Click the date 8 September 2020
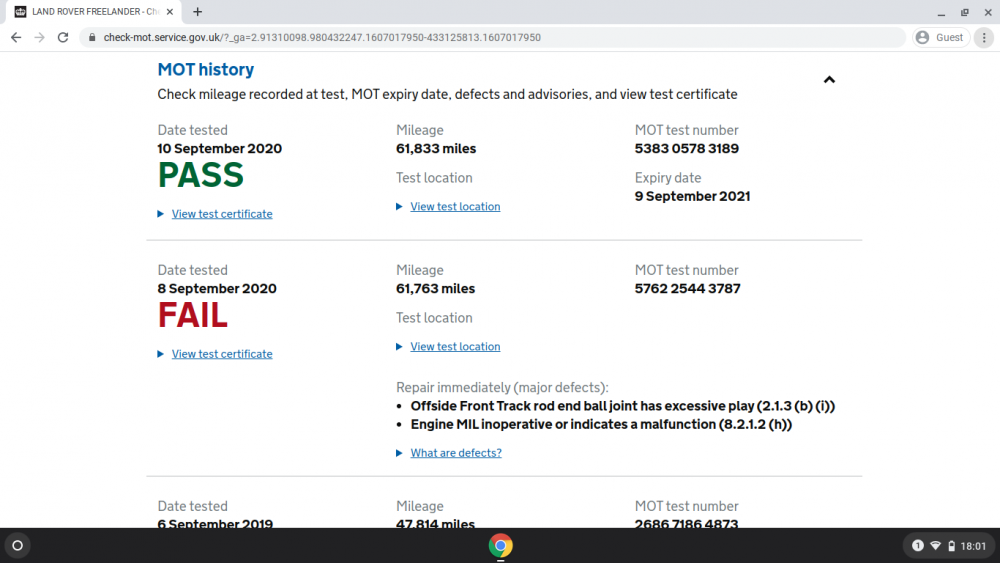 (x=217, y=289)
